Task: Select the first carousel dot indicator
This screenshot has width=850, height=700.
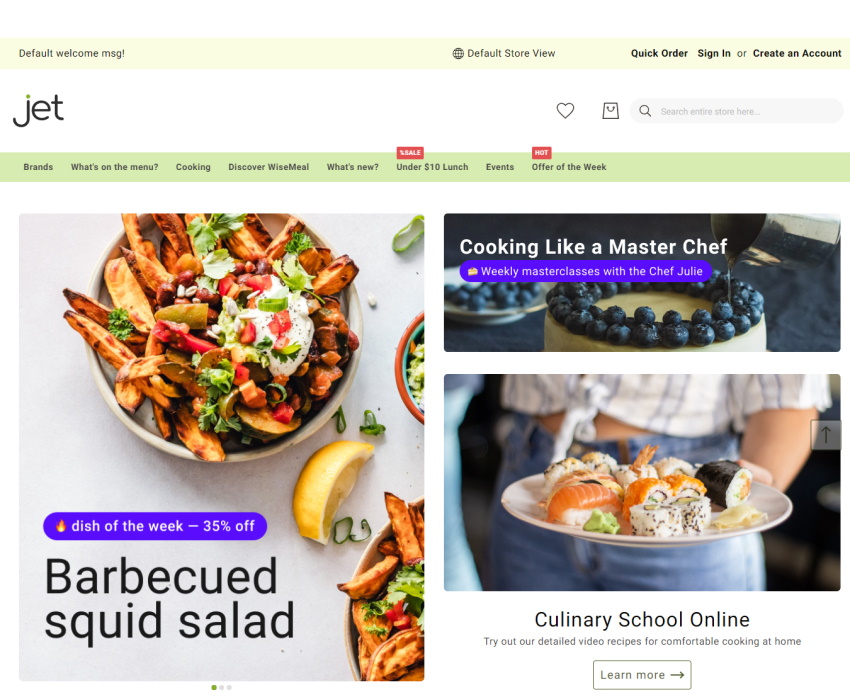Action: pyautogui.click(x=214, y=688)
